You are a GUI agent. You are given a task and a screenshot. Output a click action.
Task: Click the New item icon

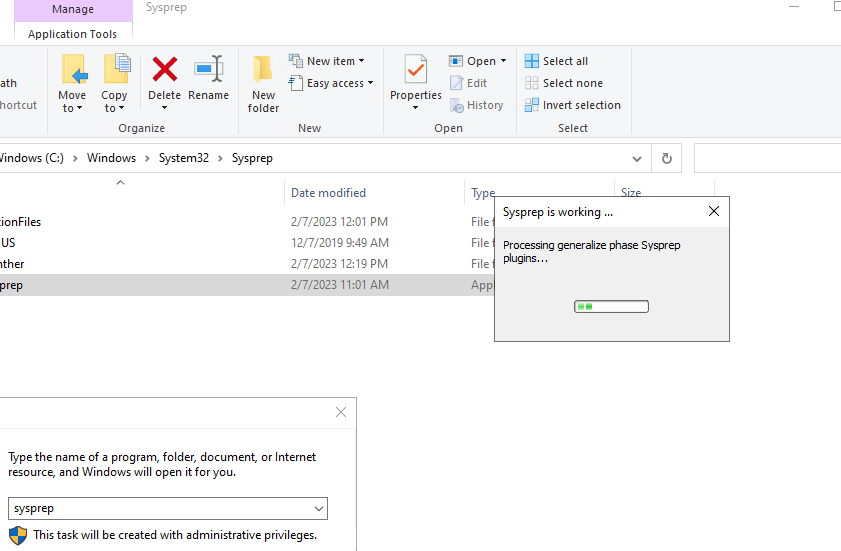[296, 61]
